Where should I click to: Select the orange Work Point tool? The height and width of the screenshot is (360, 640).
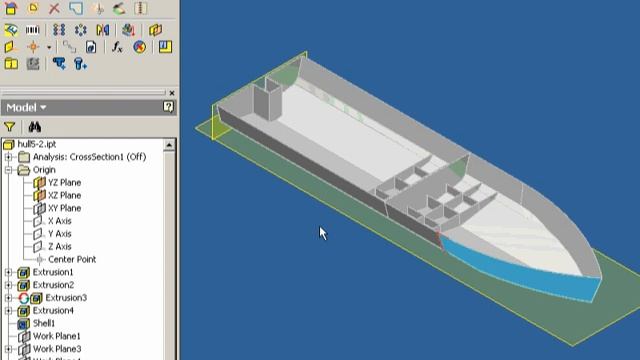click(33, 47)
